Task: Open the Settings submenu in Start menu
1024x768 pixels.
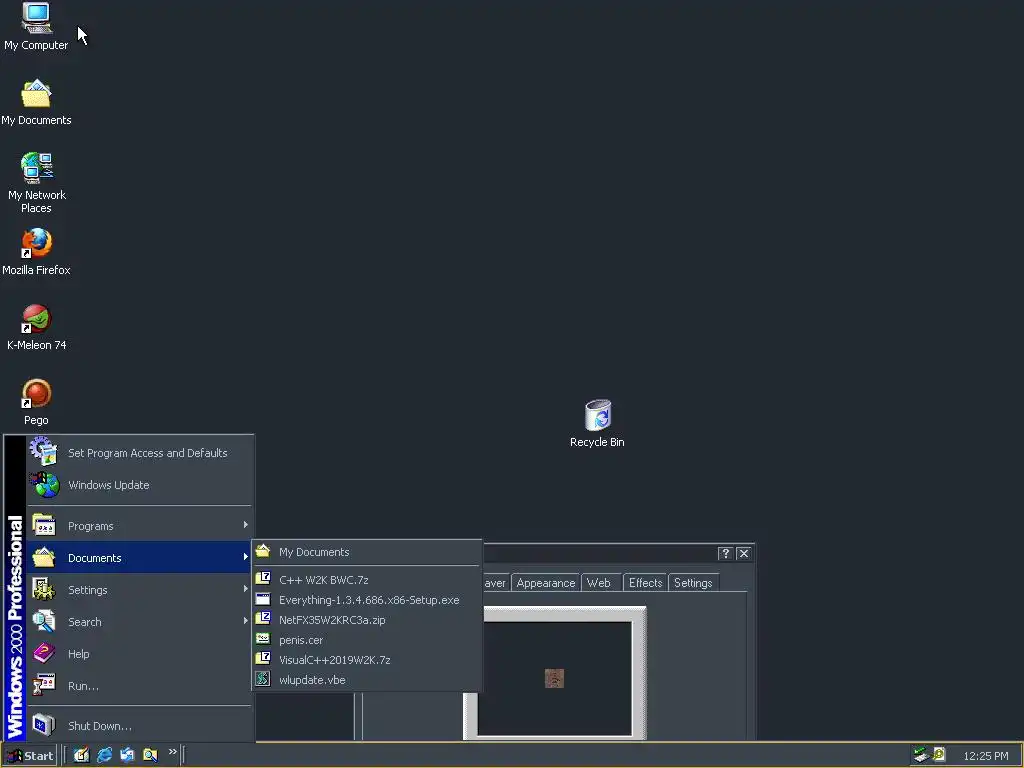Action: click(138, 590)
